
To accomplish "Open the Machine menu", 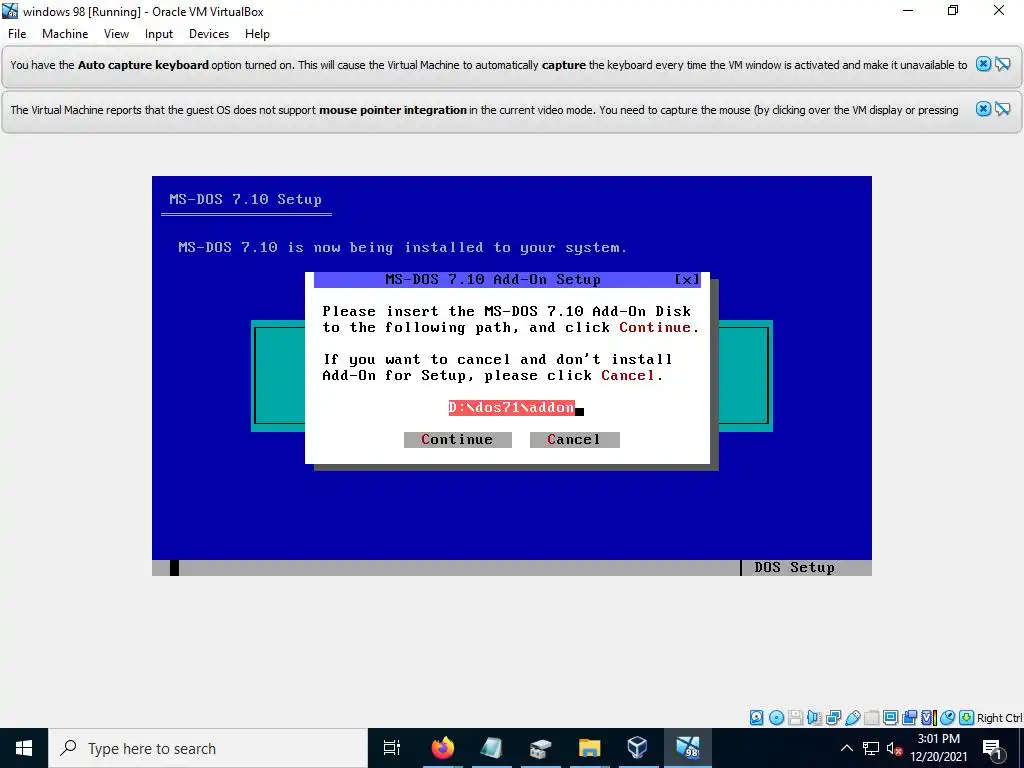I will (x=65, y=34).
